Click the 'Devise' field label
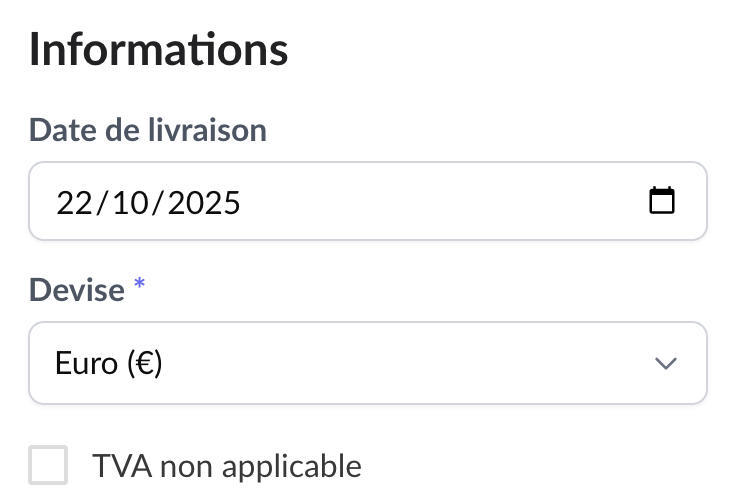Viewport: 734px width, 504px height. click(77, 290)
